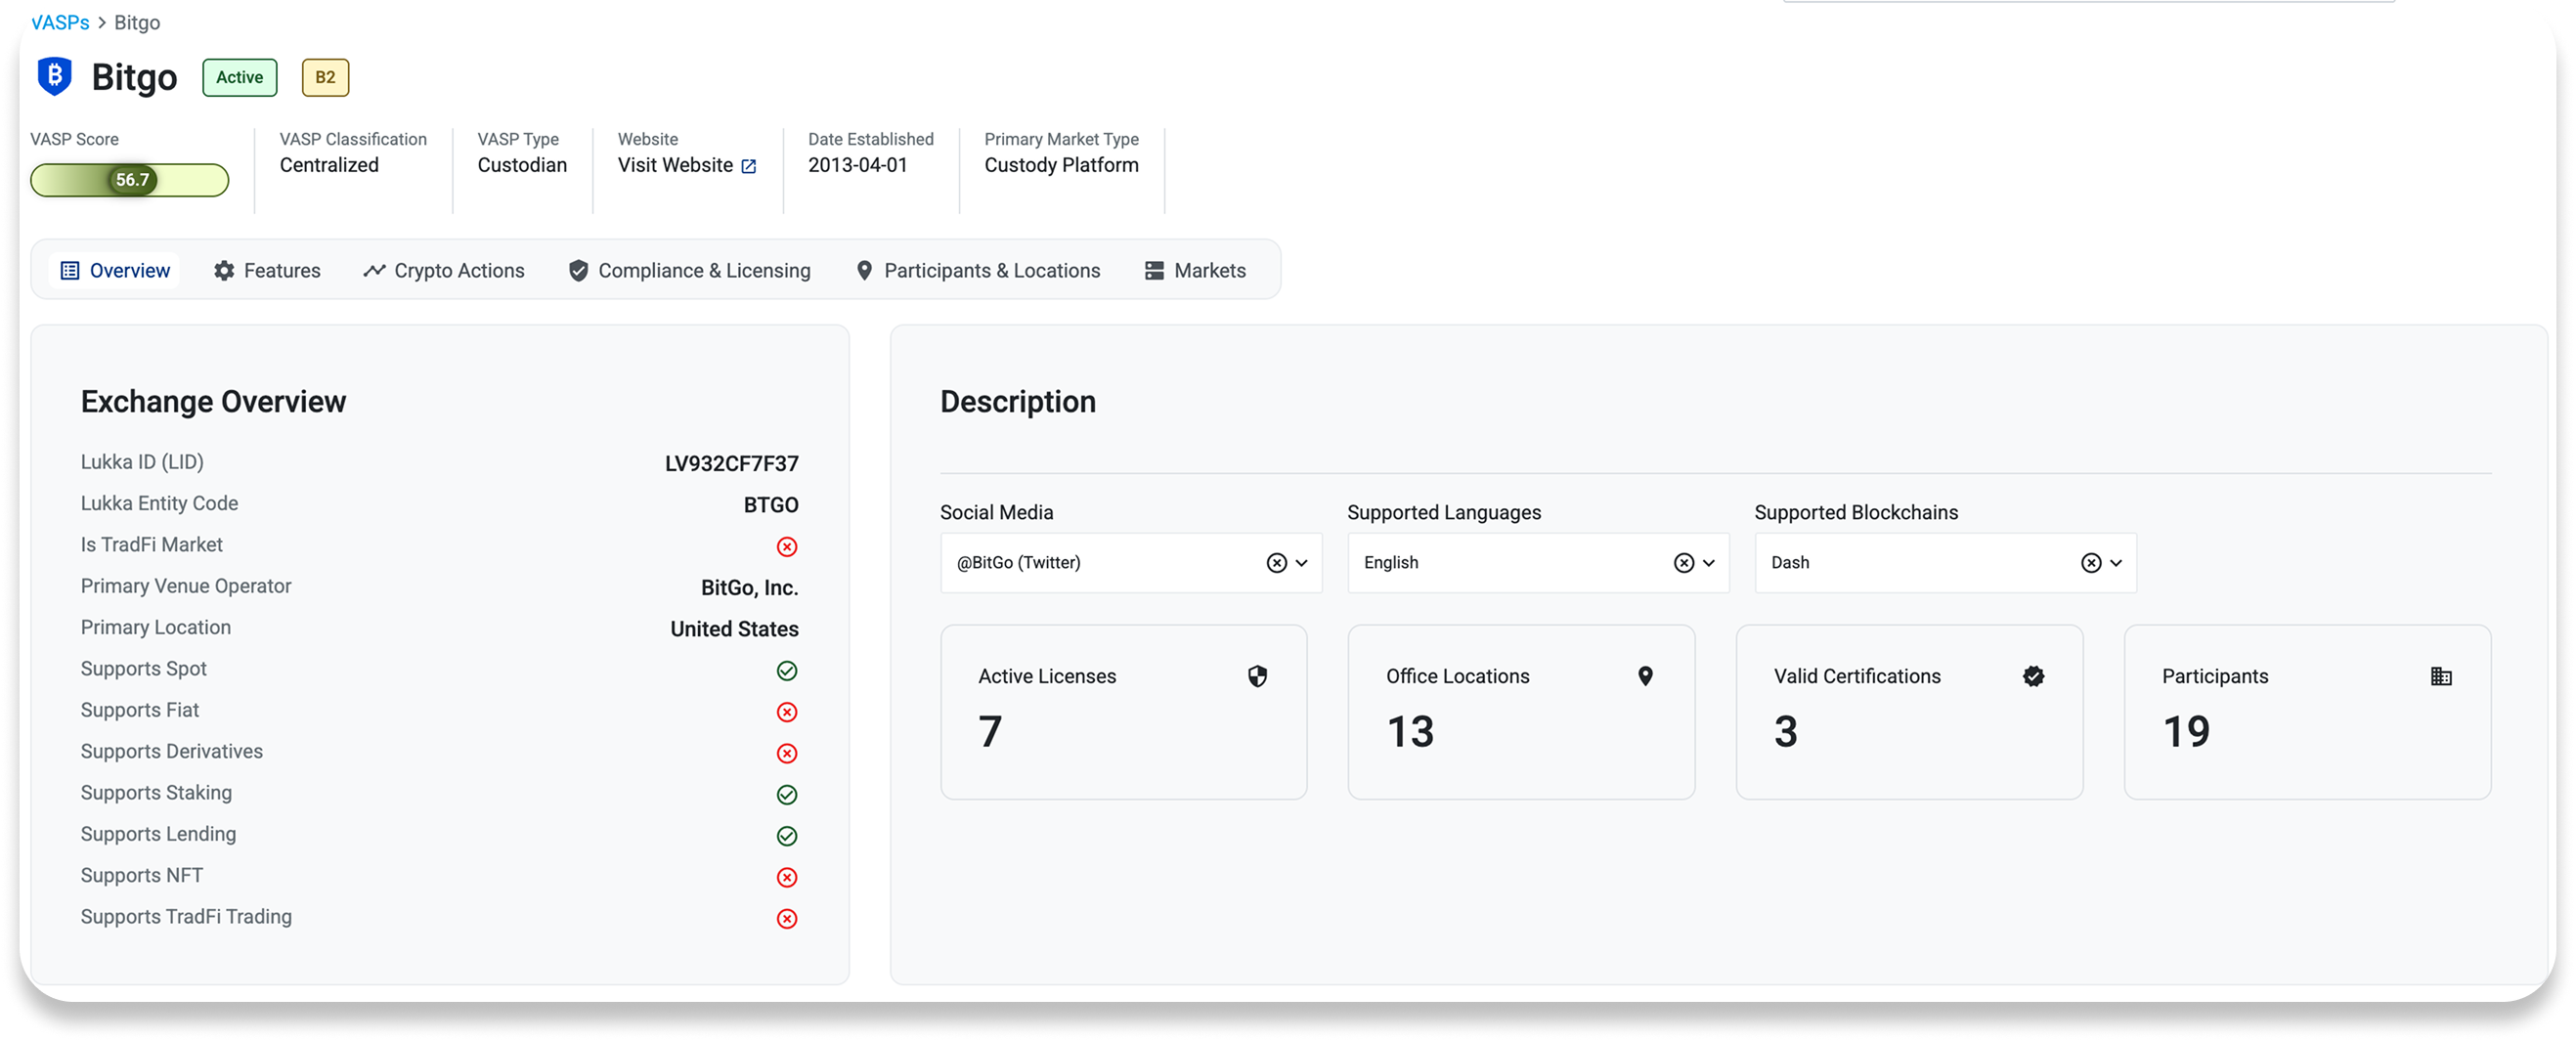This screenshot has height=1041, width=2576.
Task: Click the Primary Market Type value Custody Platform
Action: (x=1062, y=166)
